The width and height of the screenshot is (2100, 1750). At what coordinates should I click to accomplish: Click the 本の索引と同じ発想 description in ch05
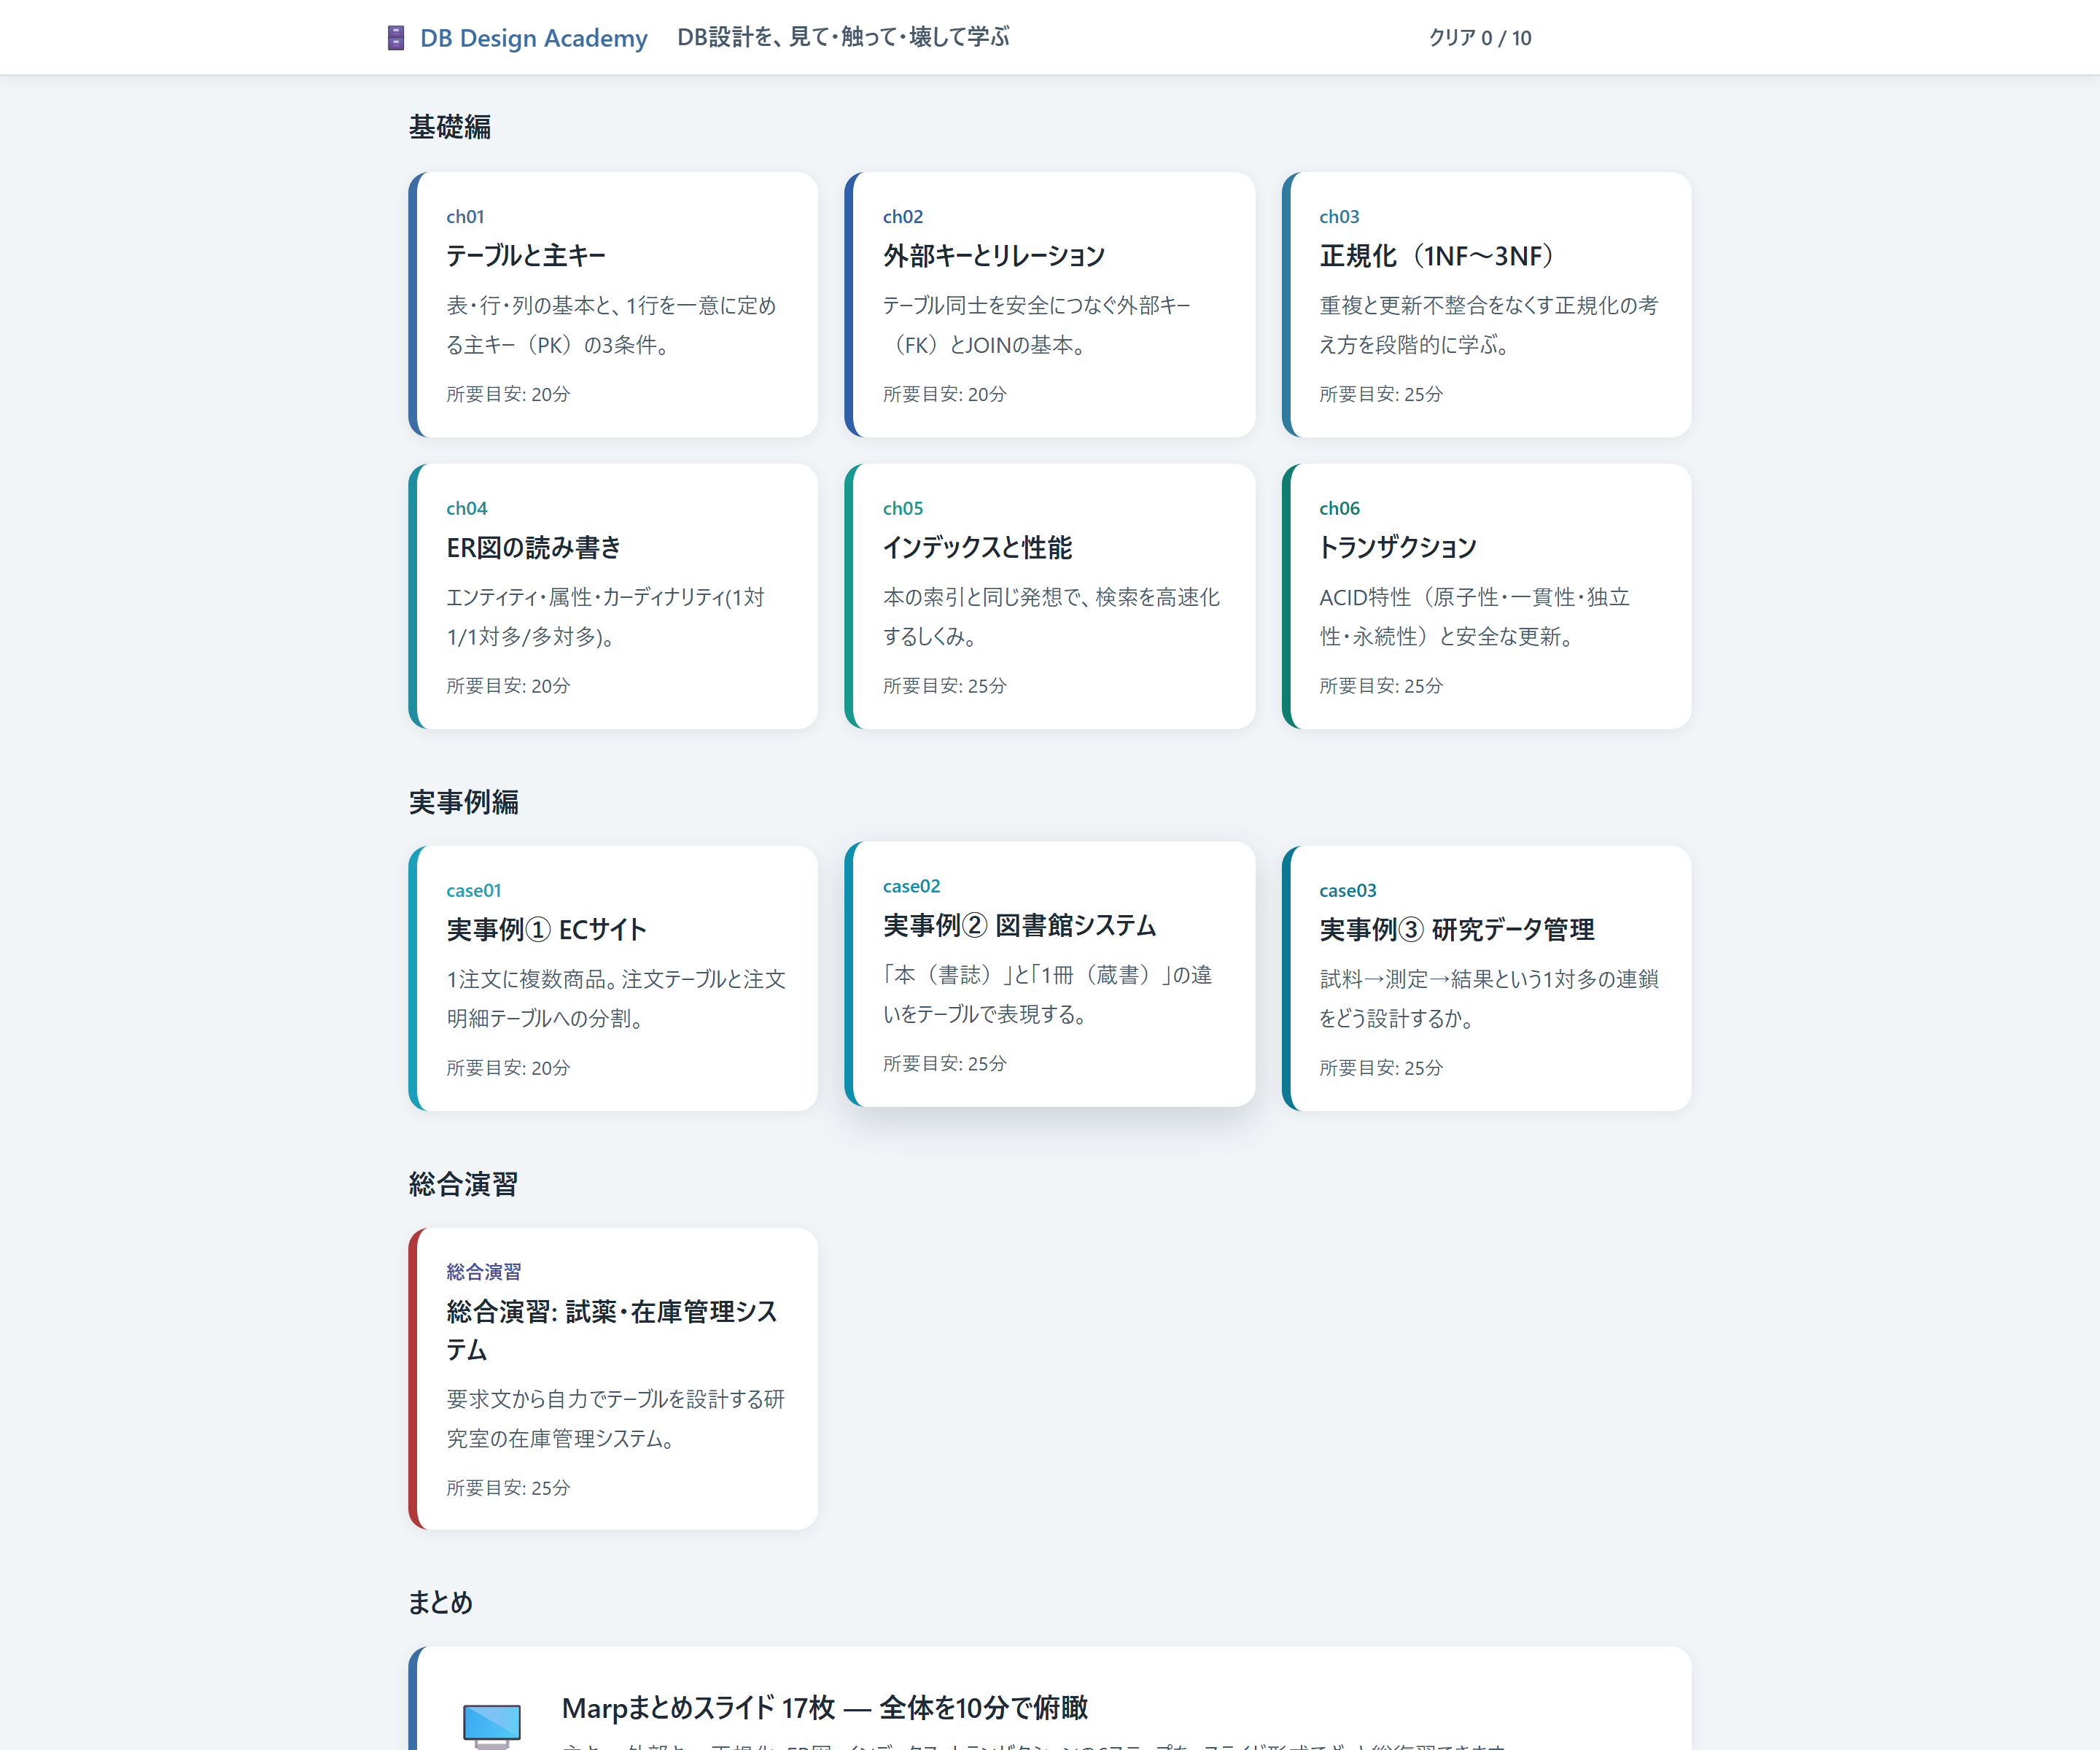1052,617
